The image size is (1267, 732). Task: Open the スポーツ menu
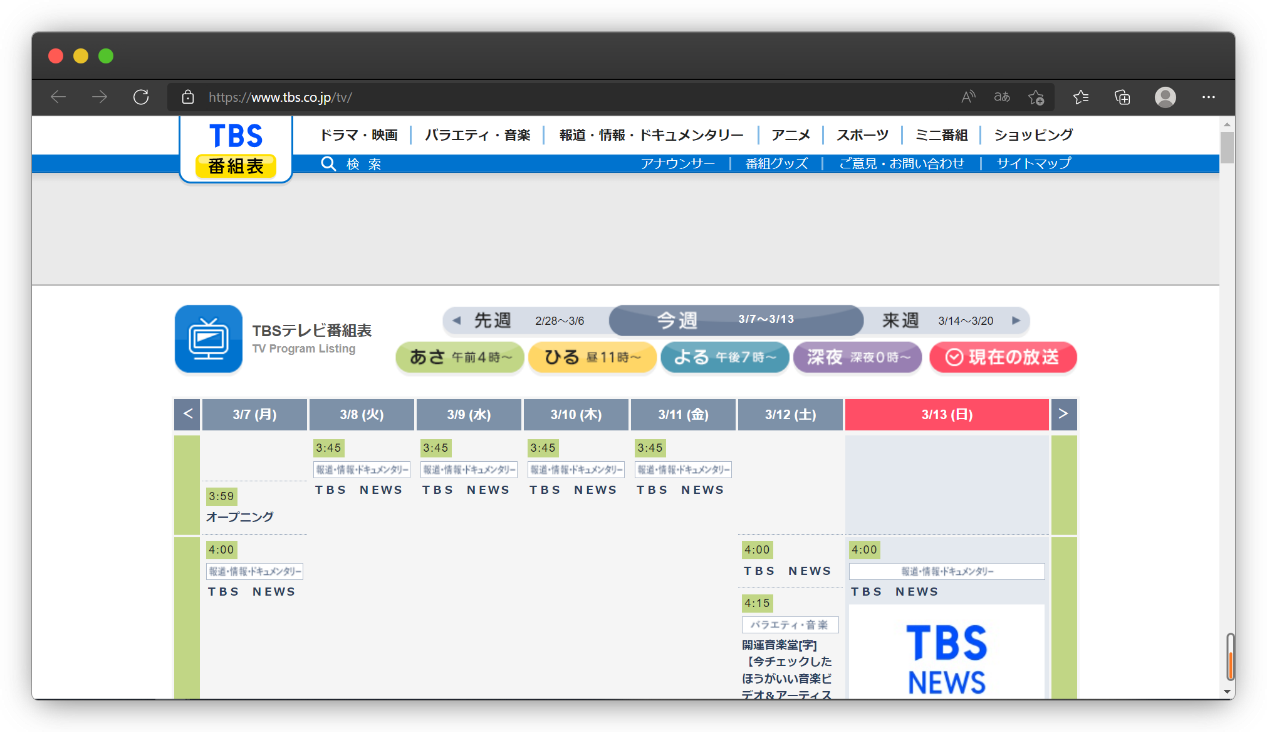pos(862,135)
